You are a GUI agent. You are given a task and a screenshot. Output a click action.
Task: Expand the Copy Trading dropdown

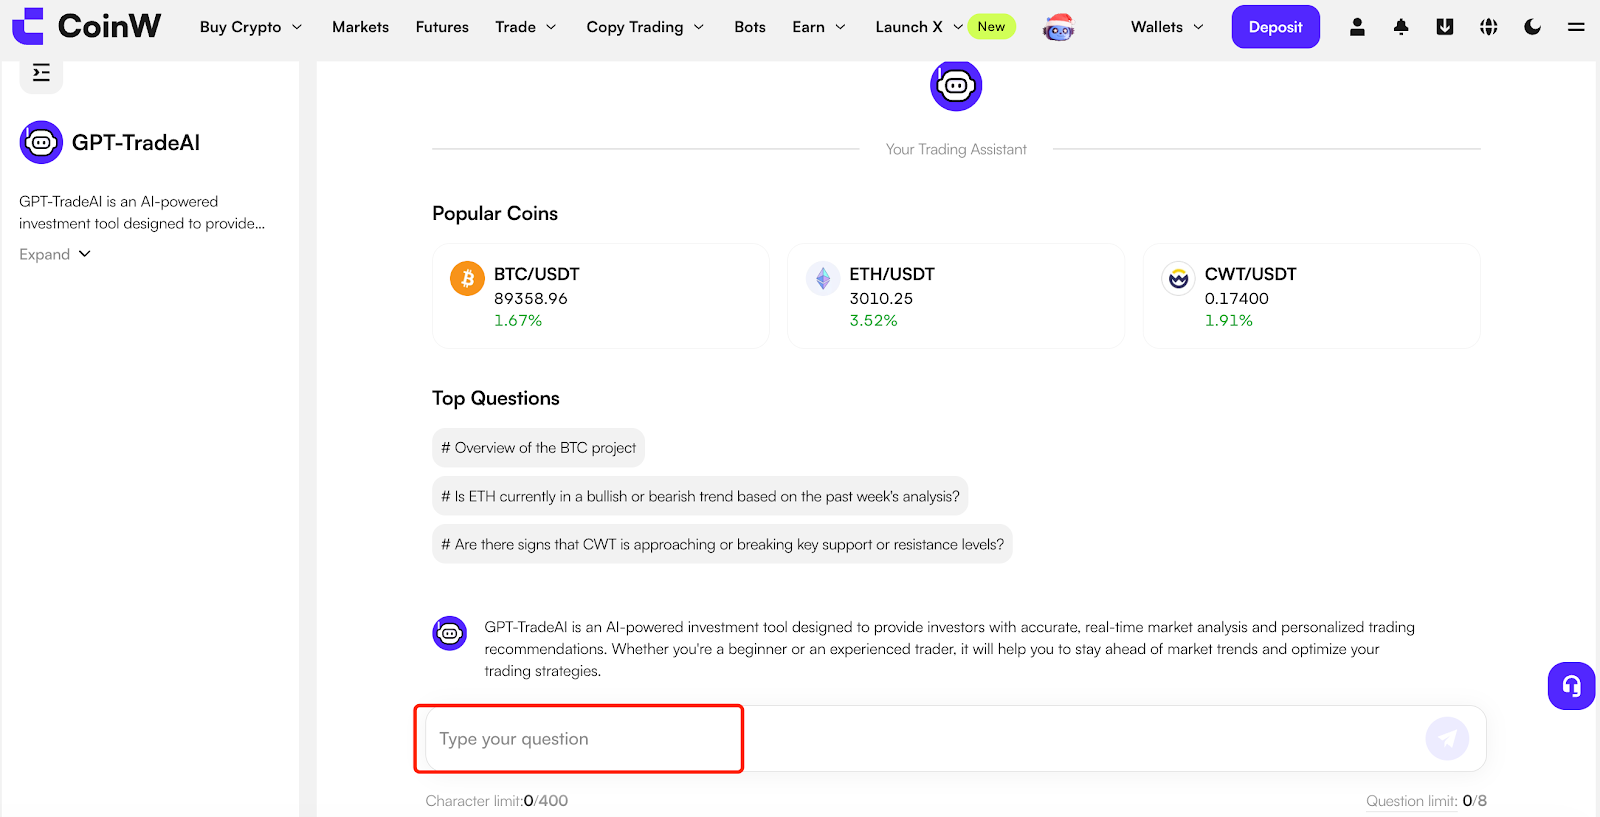[x=645, y=27]
